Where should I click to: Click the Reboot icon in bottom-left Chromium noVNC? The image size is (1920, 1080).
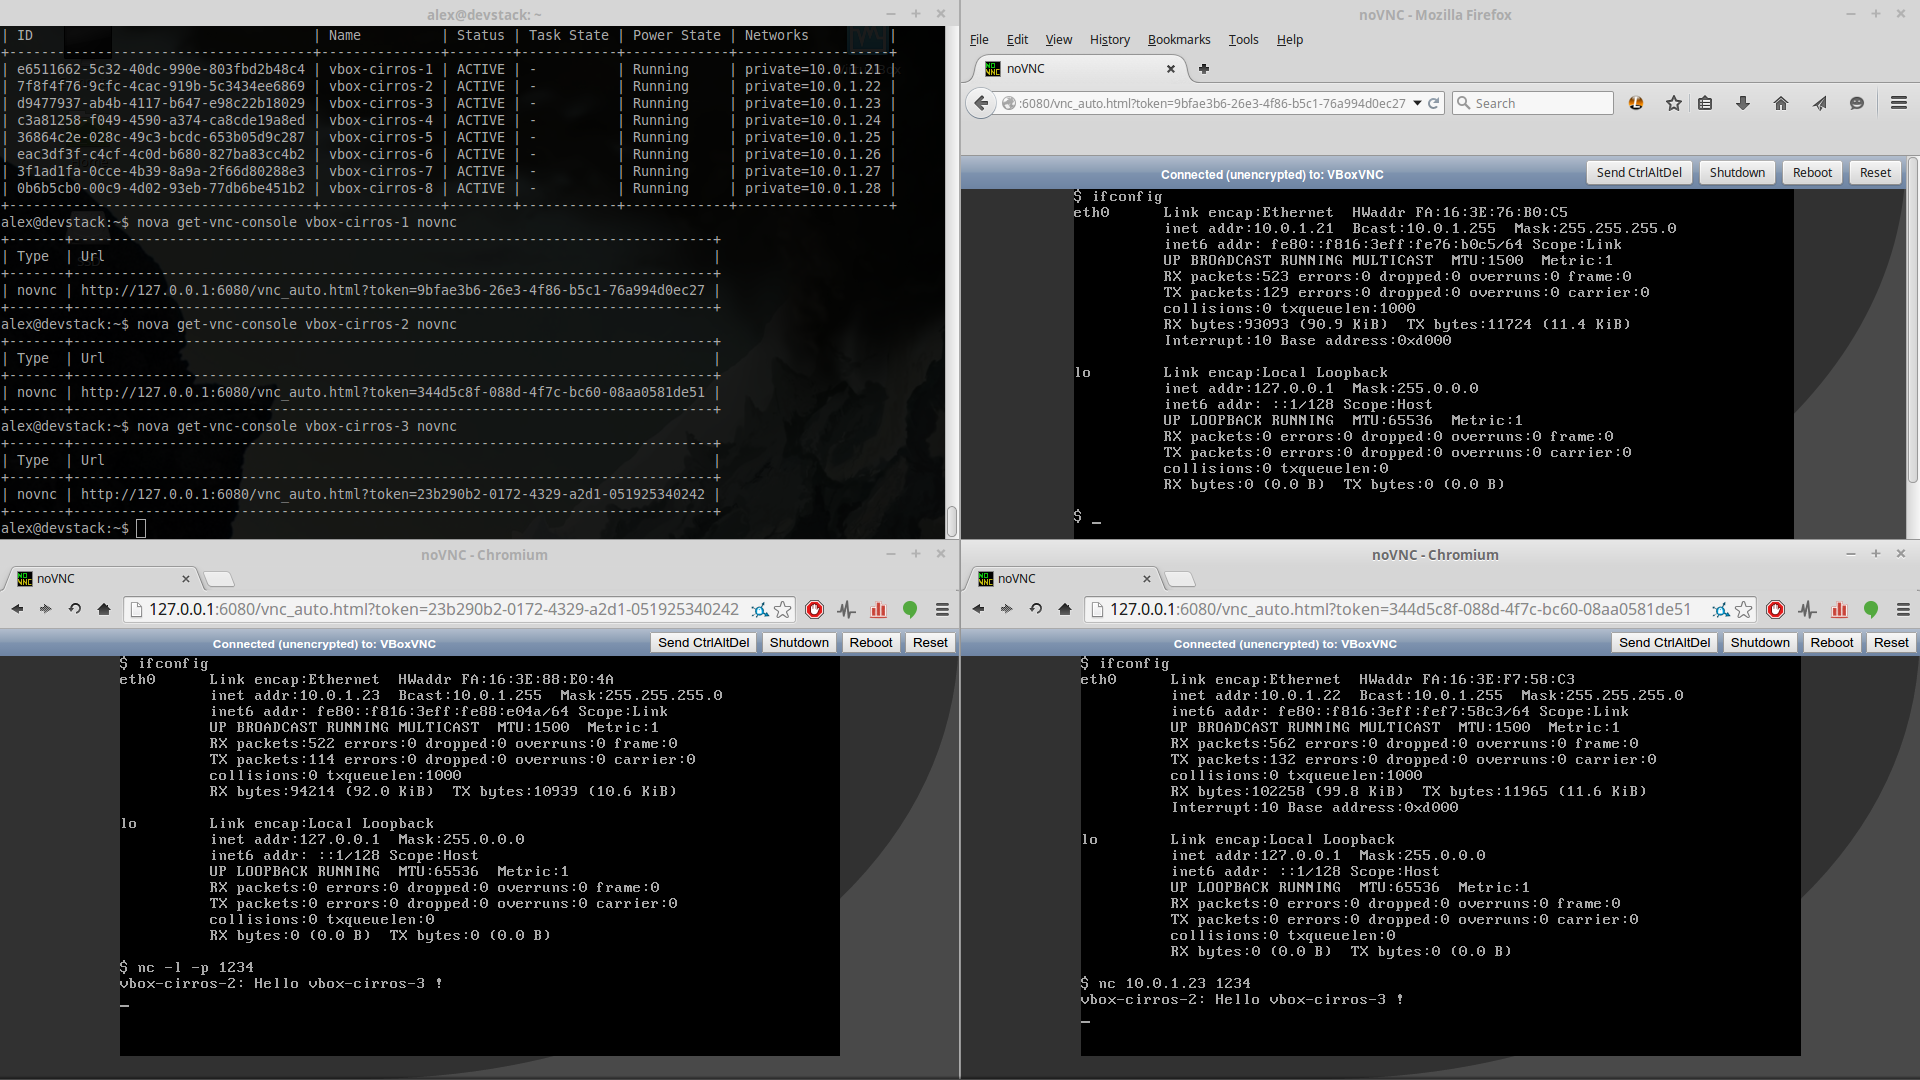click(870, 644)
